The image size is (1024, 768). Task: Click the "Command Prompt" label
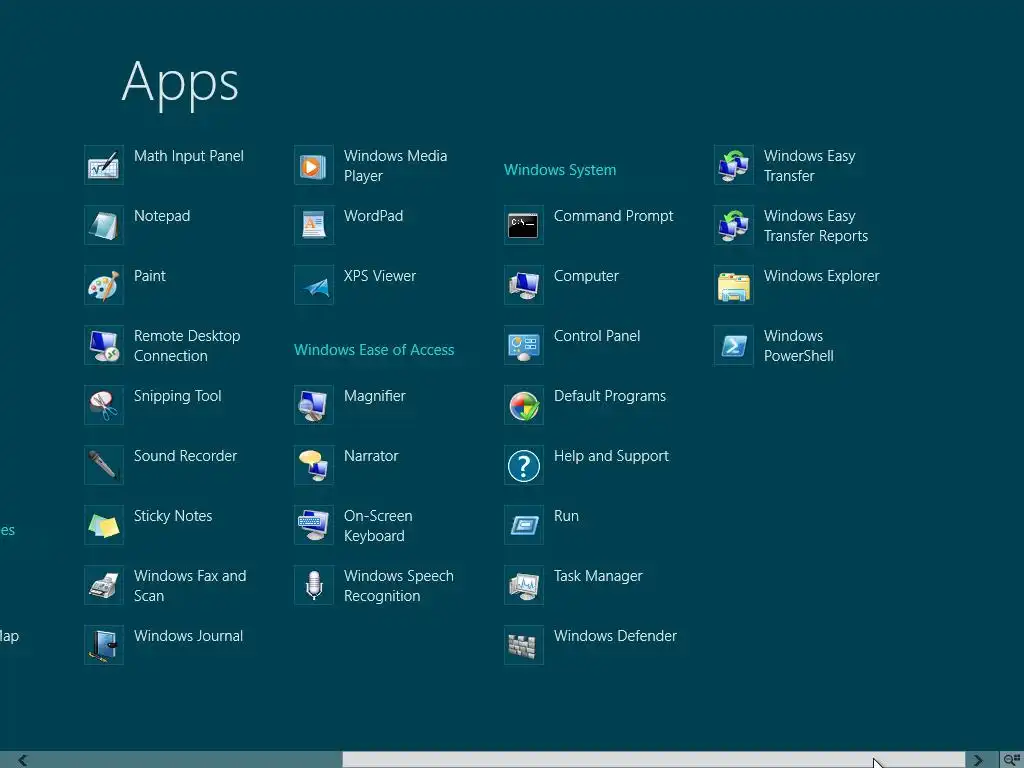click(x=613, y=216)
